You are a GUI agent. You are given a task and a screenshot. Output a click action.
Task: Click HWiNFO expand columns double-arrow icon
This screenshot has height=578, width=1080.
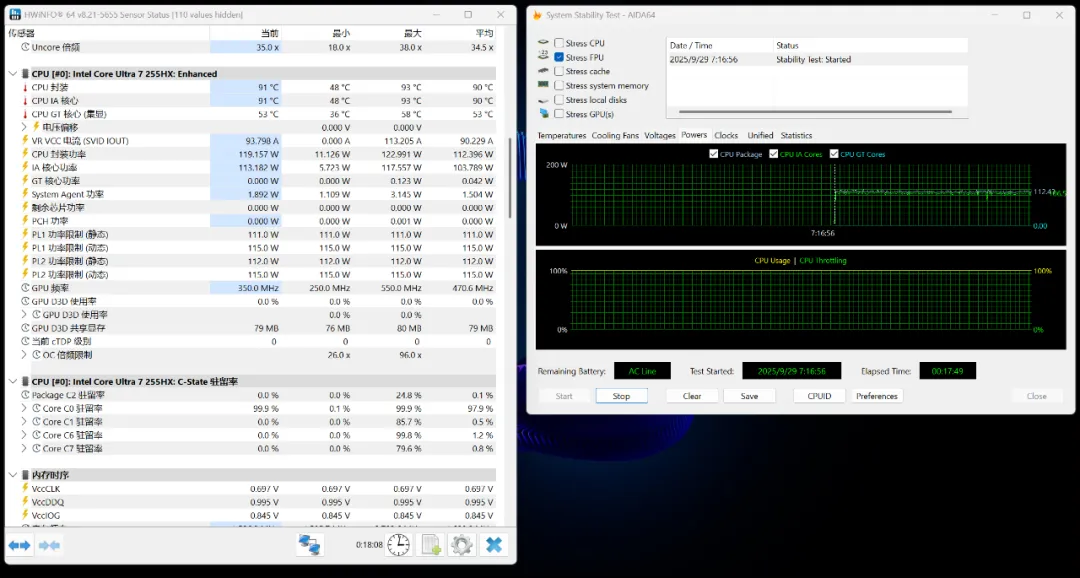point(19,546)
